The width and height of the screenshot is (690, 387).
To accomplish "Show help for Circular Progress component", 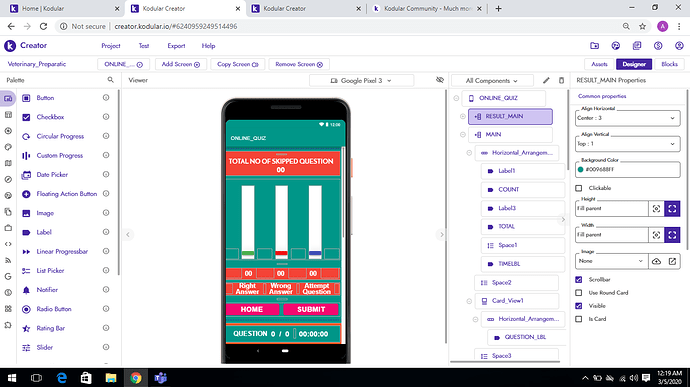I will (x=106, y=136).
